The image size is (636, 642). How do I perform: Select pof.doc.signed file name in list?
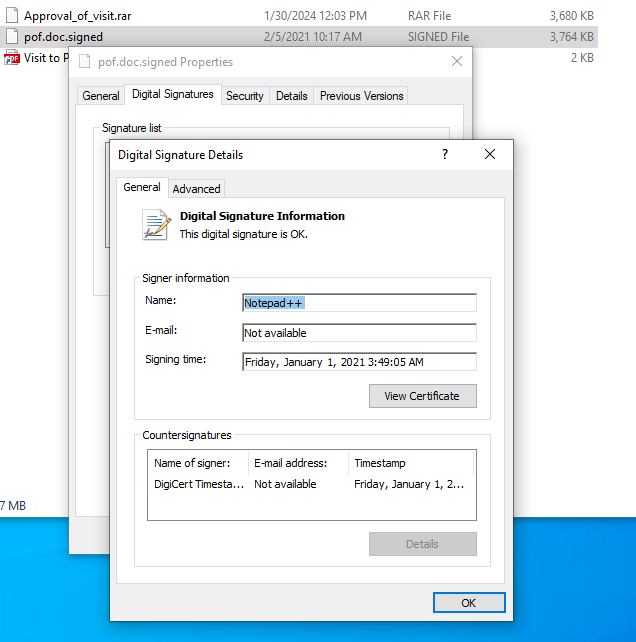coord(63,37)
